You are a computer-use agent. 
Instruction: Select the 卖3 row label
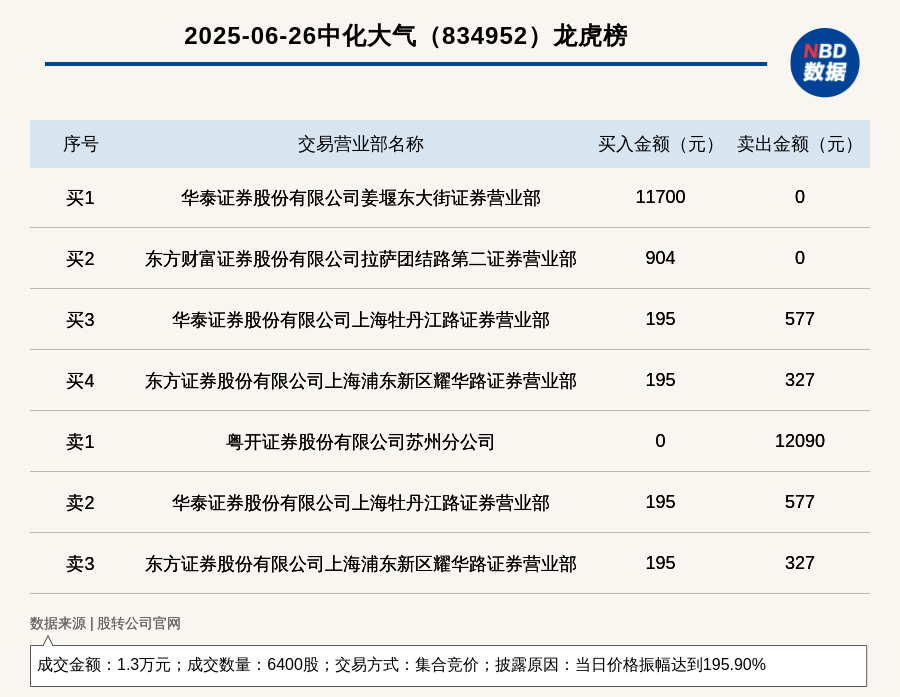click(x=80, y=564)
